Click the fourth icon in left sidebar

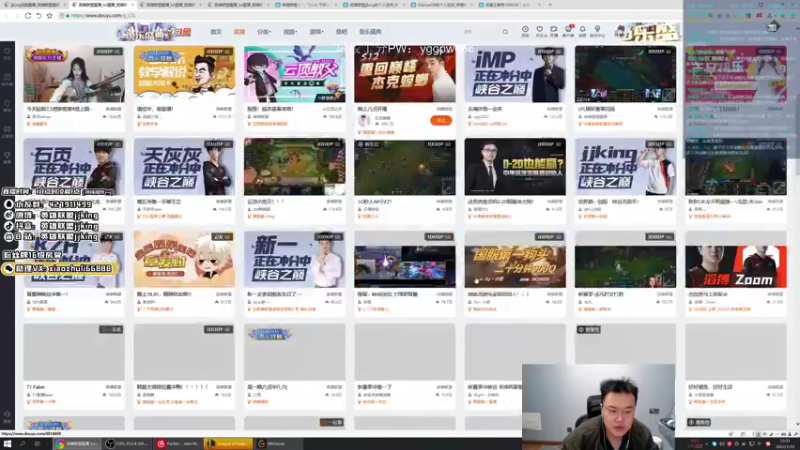[7, 131]
